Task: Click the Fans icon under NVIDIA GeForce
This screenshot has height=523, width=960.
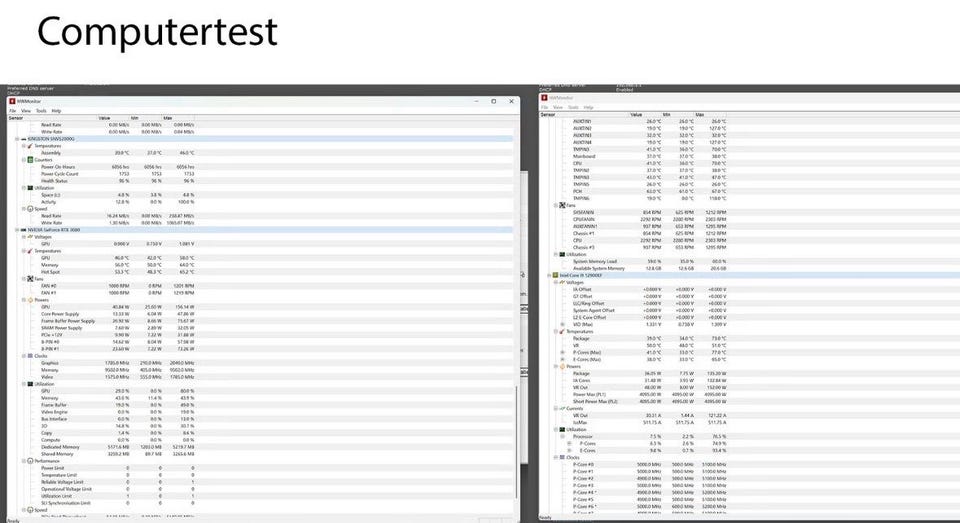Action: point(30,279)
